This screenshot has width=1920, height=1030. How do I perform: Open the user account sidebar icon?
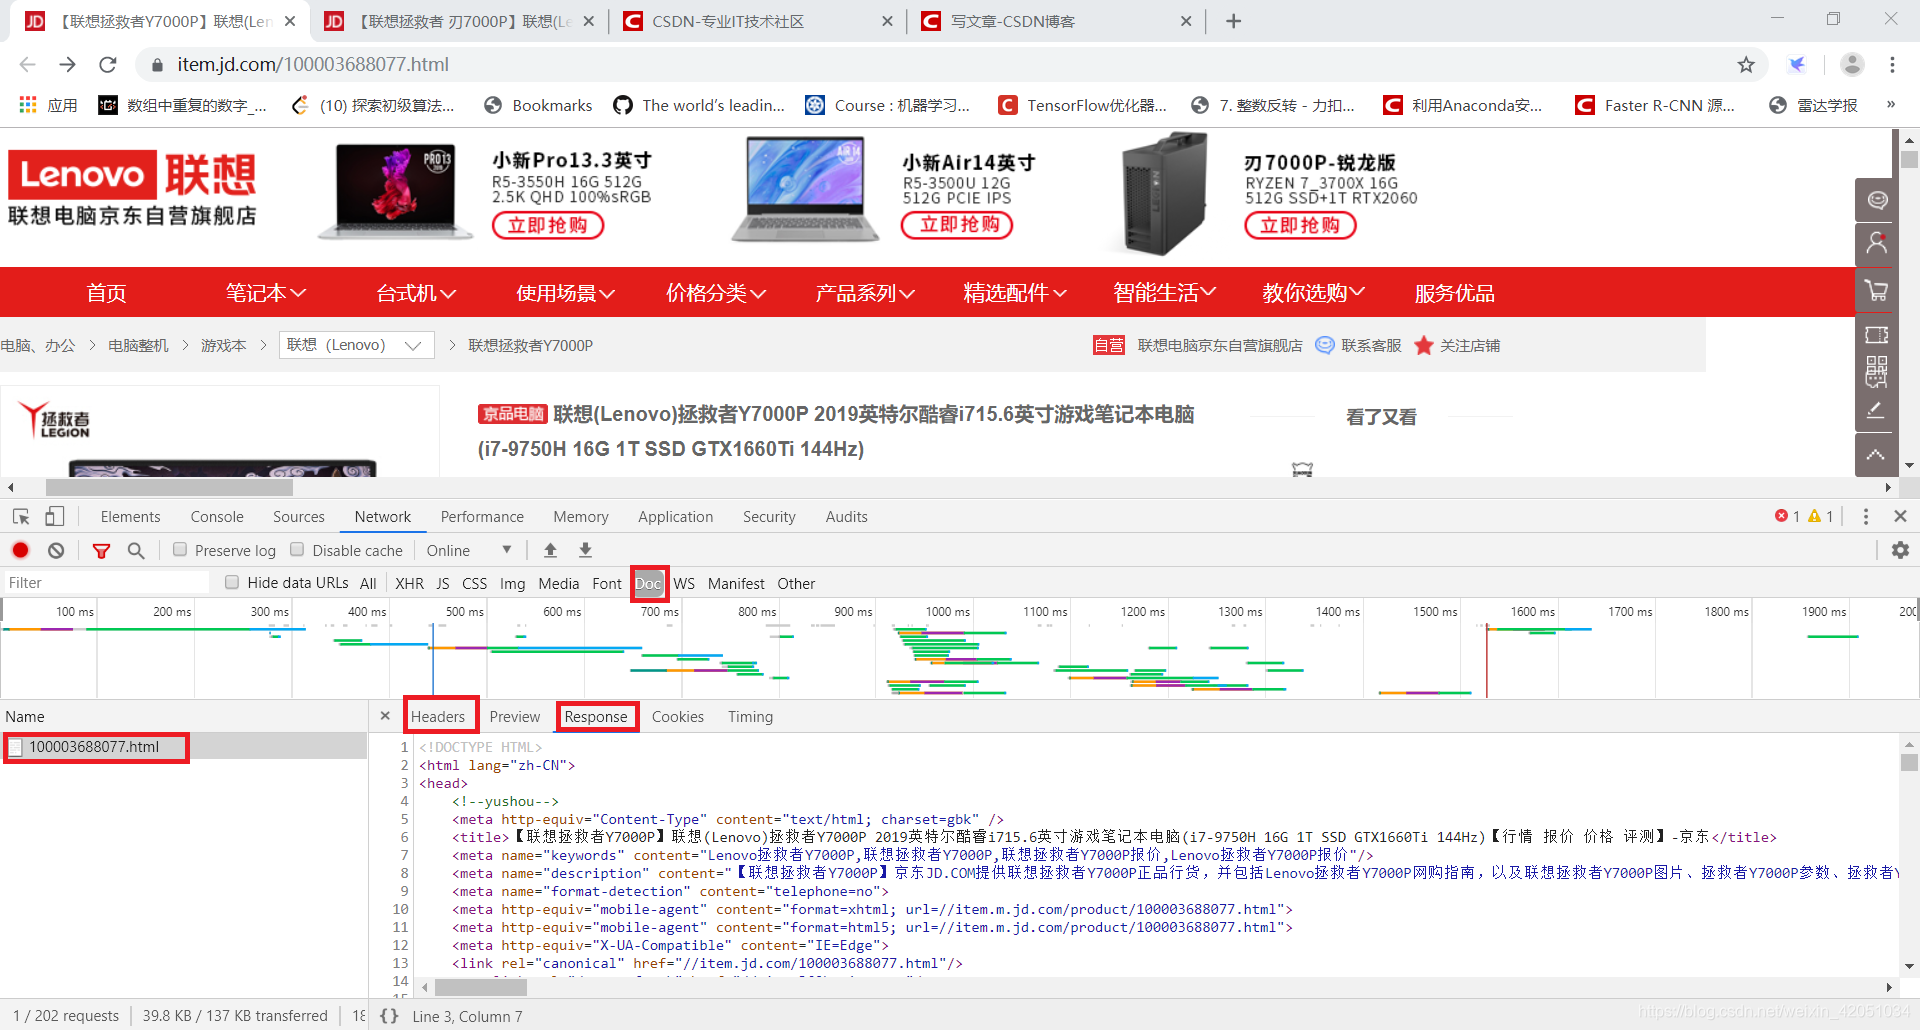click(x=1876, y=244)
